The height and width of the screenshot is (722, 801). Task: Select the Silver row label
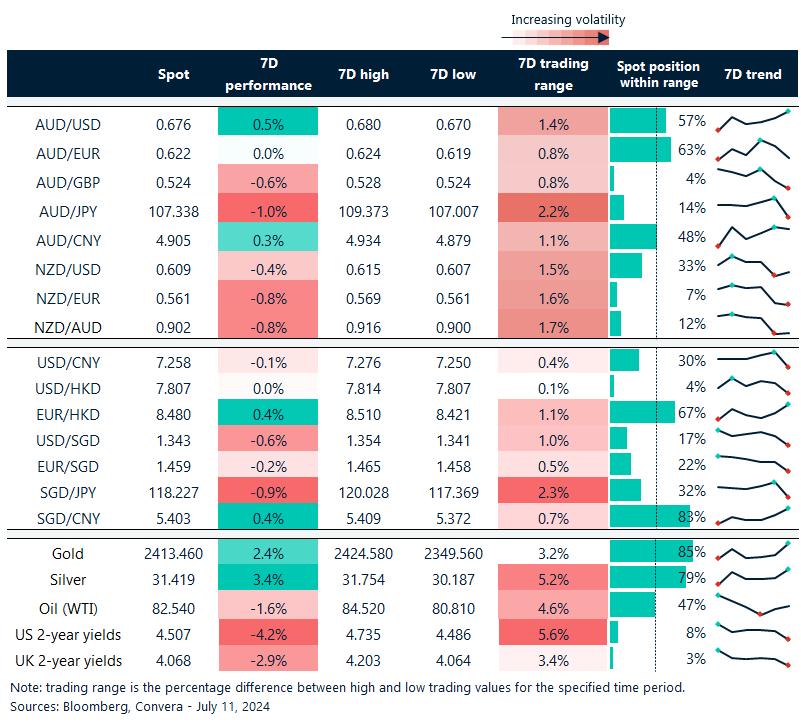(68, 580)
